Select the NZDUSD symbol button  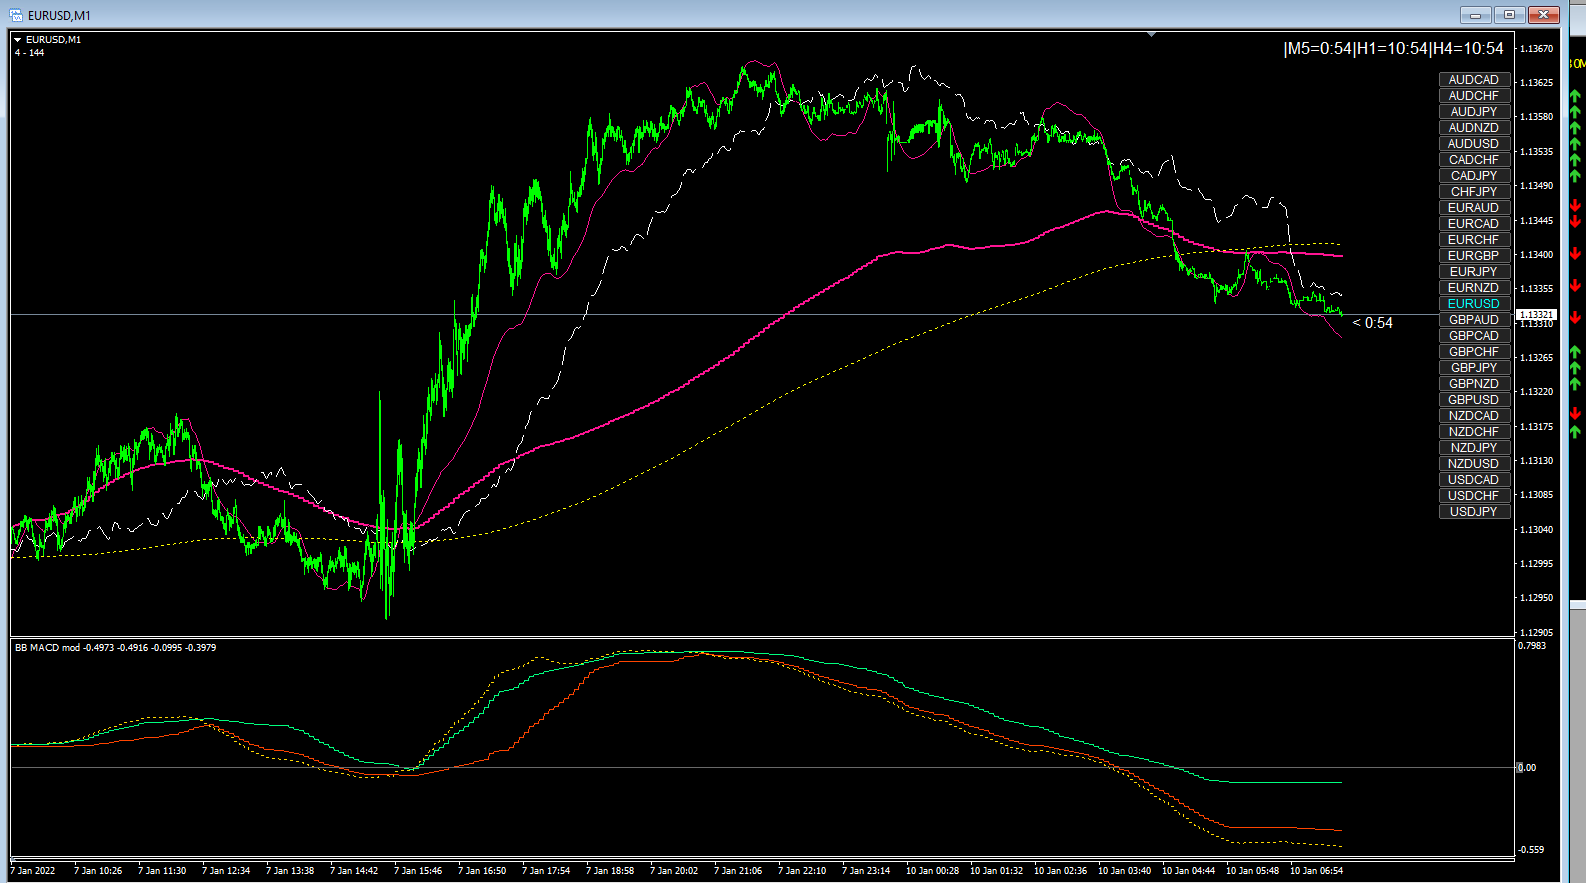click(1474, 464)
